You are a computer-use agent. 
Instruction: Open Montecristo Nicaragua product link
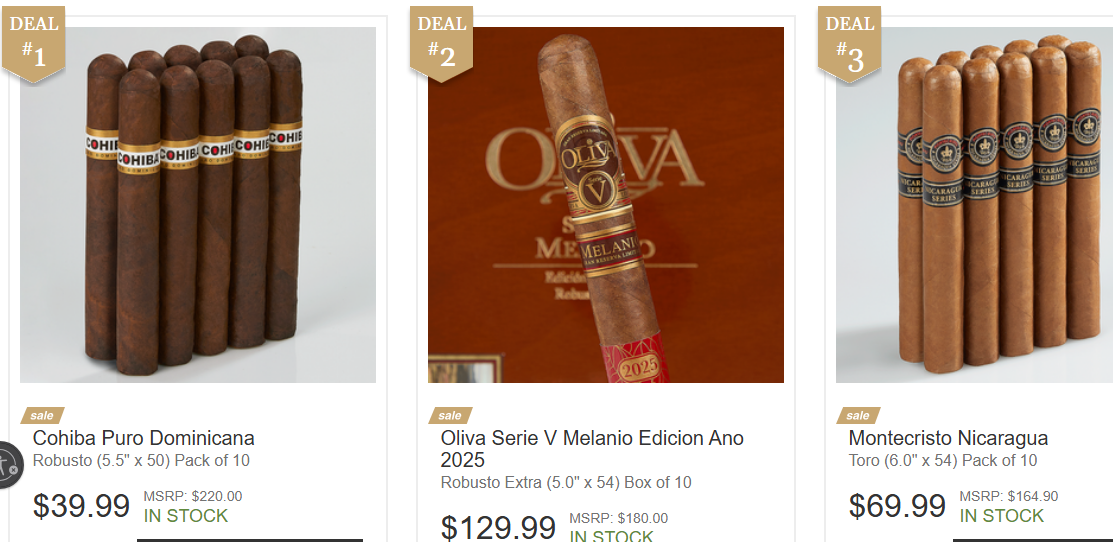point(948,438)
